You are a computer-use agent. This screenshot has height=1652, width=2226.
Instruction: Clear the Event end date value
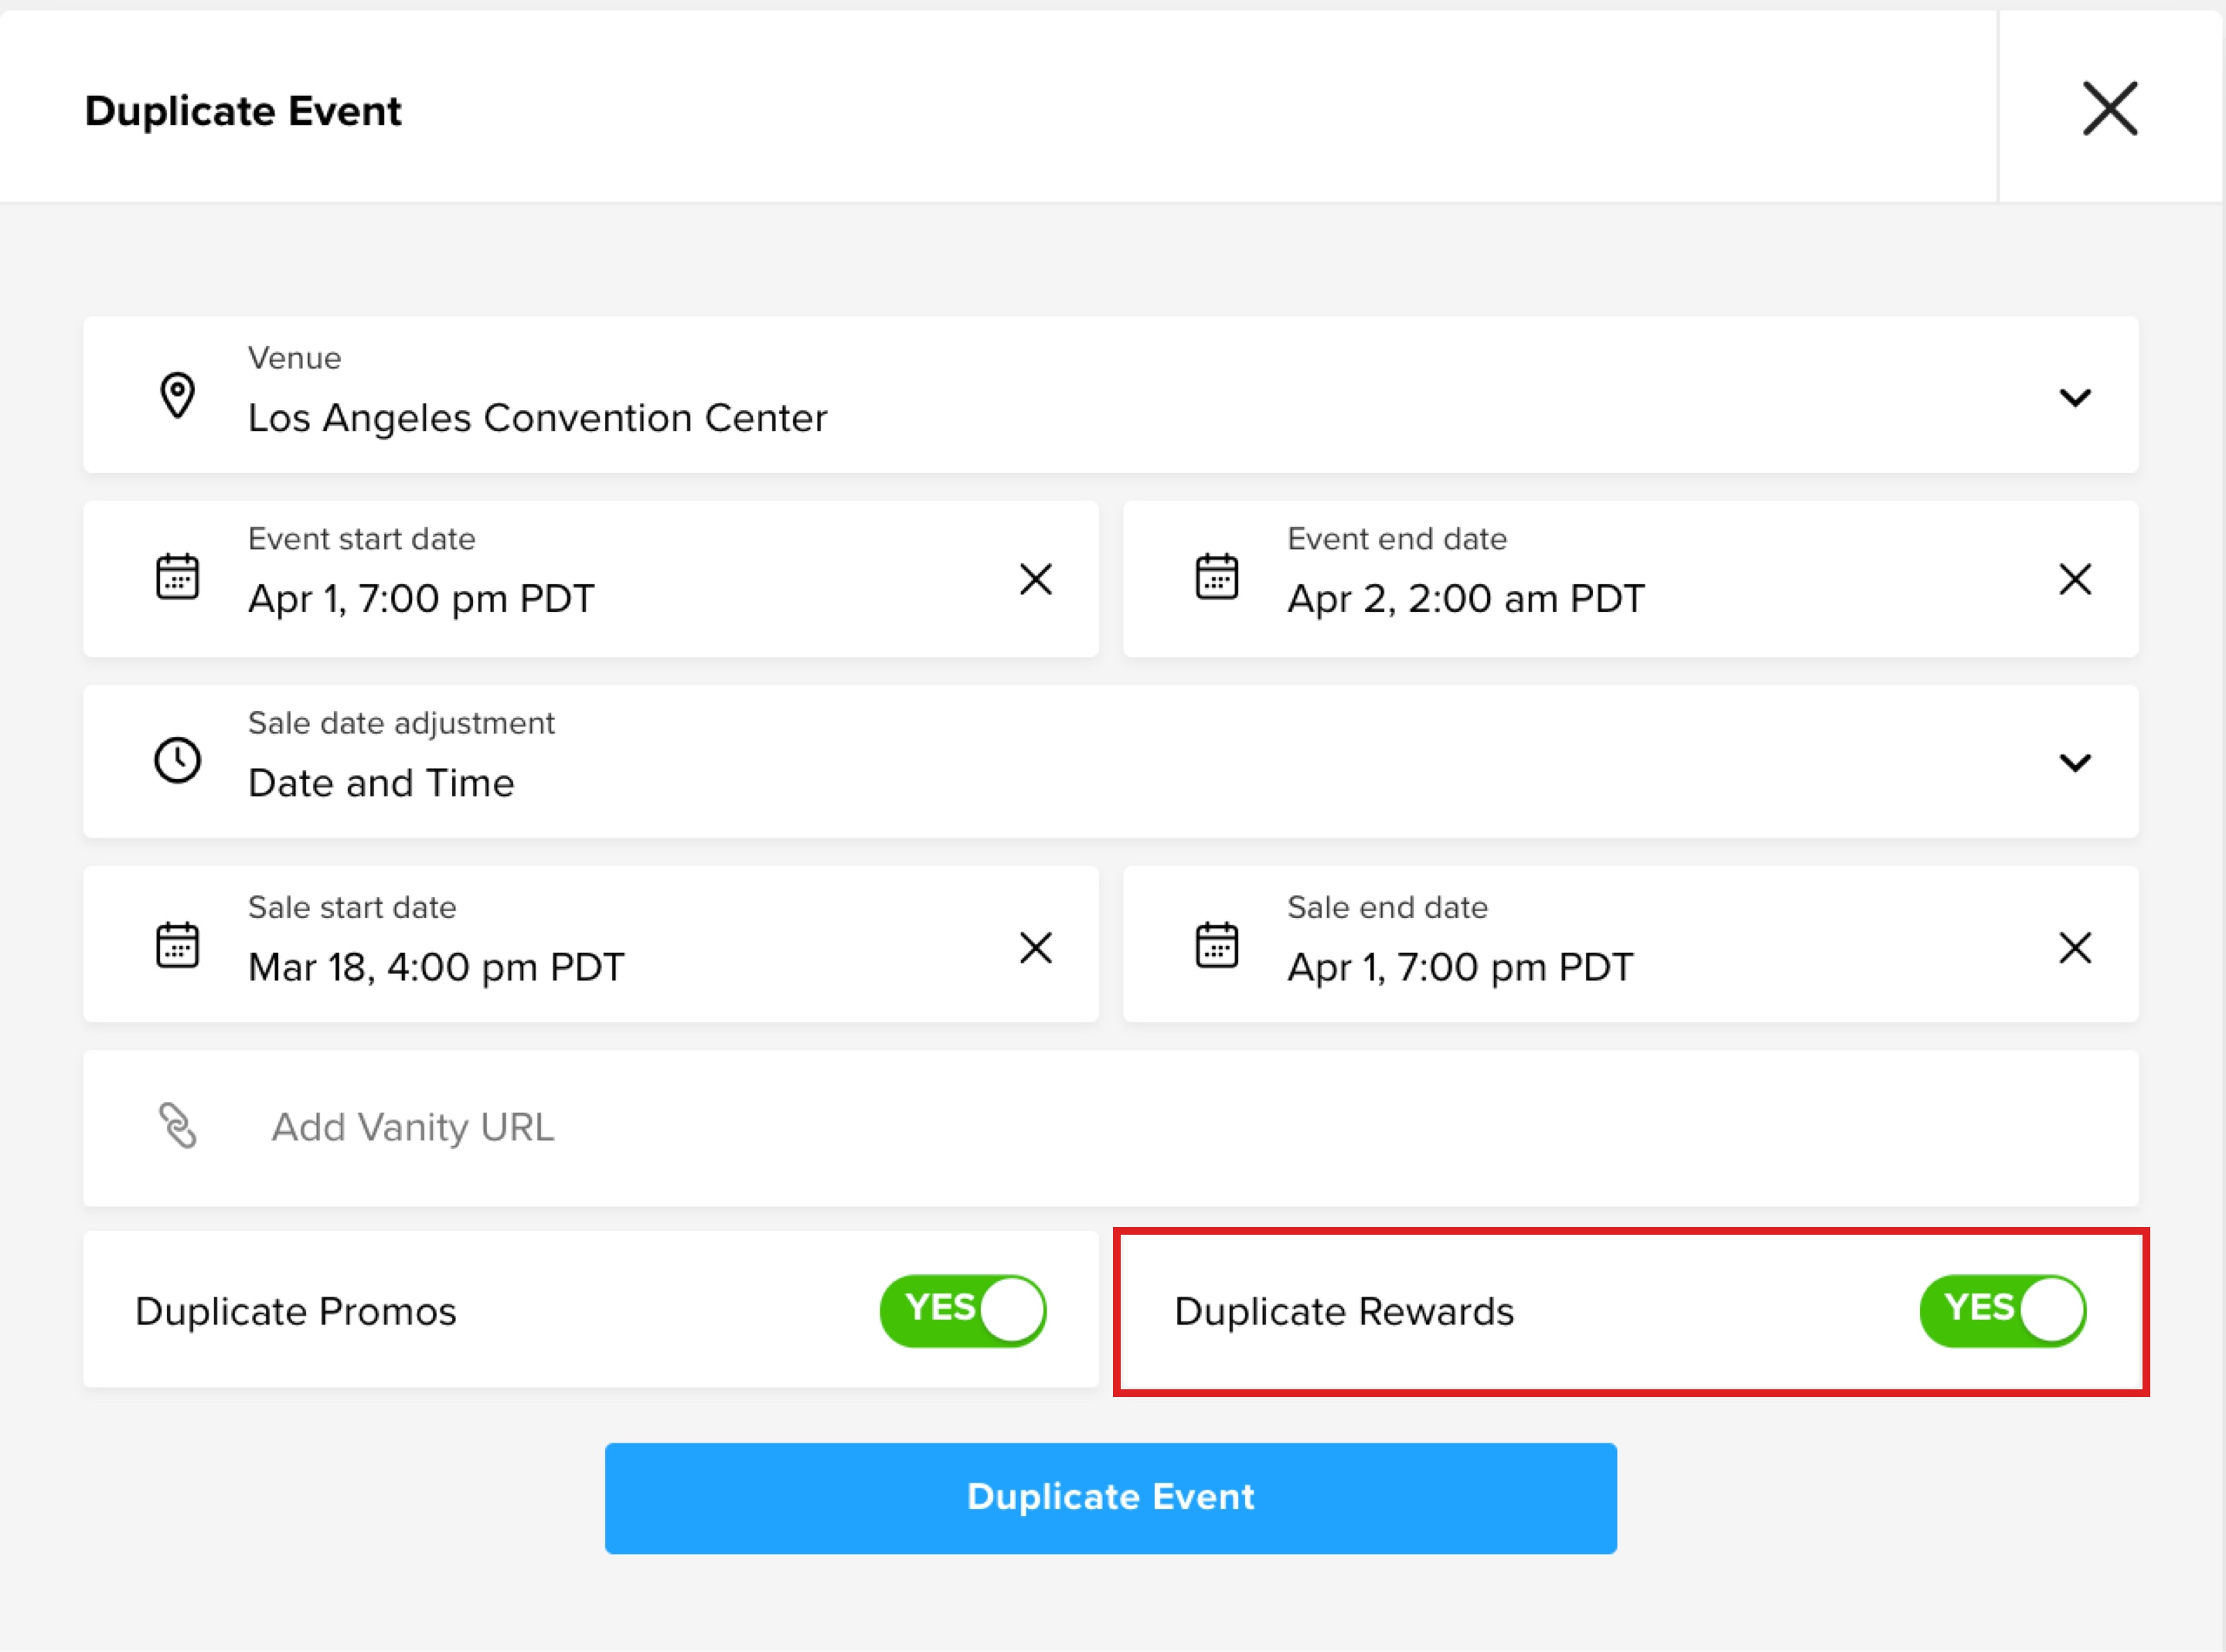click(2076, 579)
